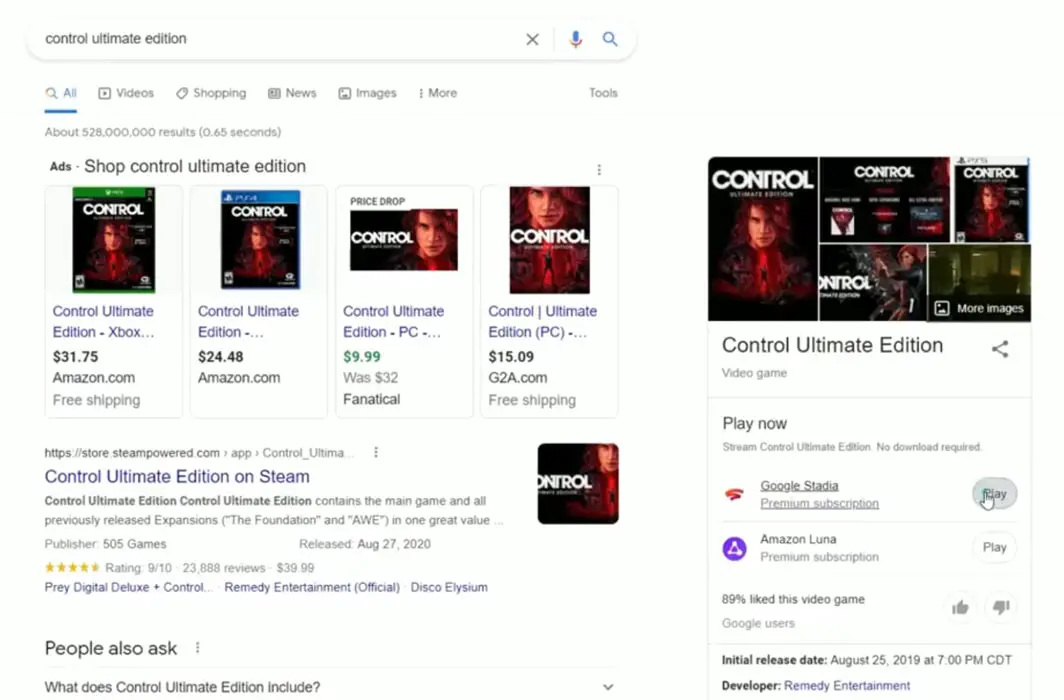Switch to the Images tab

367,94
